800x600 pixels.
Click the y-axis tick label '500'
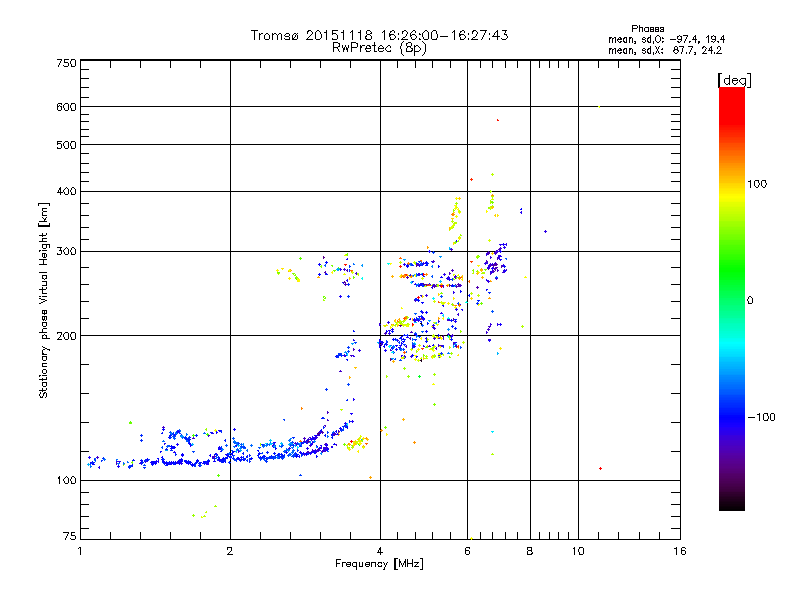click(66, 145)
